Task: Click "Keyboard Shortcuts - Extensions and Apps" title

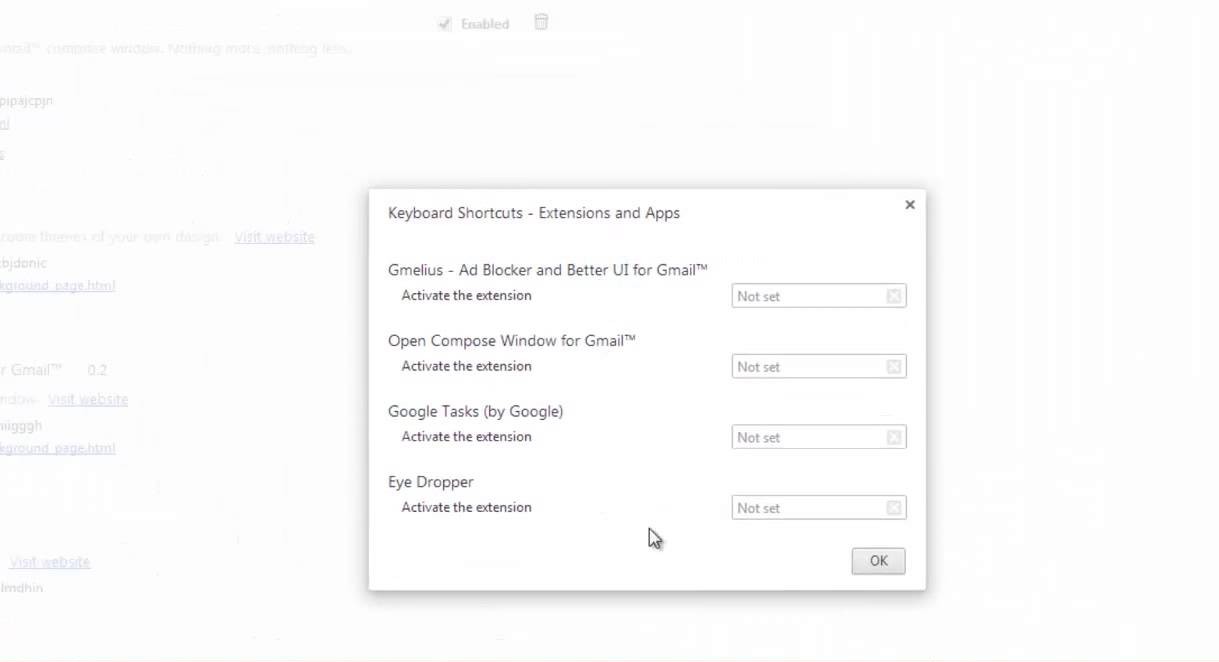Action: coord(534,213)
